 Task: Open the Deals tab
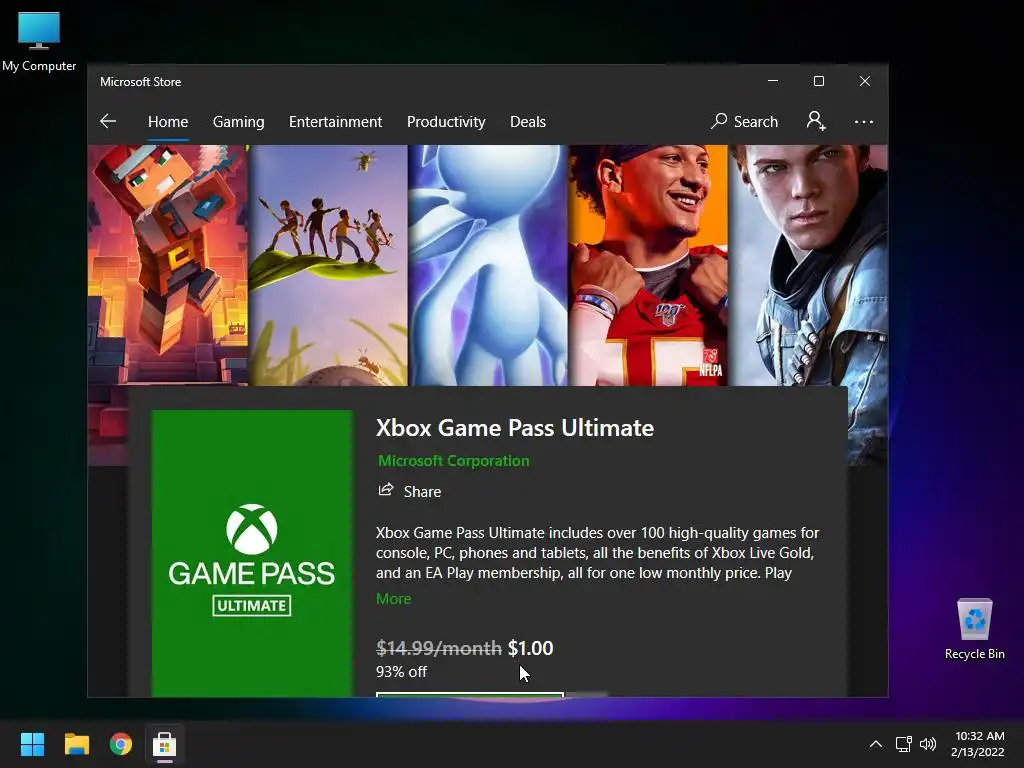528,121
